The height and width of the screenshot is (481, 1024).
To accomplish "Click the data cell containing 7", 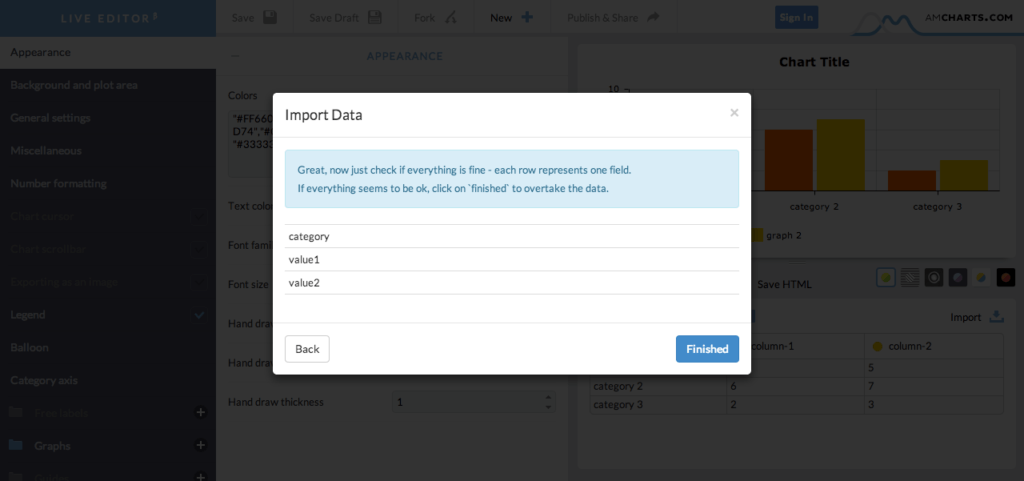I will click(934, 386).
